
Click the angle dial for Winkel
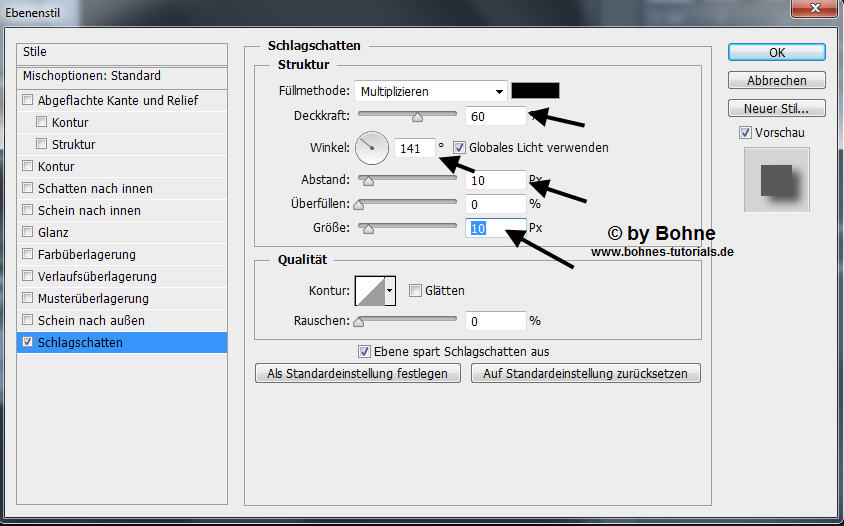(x=371, y=148)
